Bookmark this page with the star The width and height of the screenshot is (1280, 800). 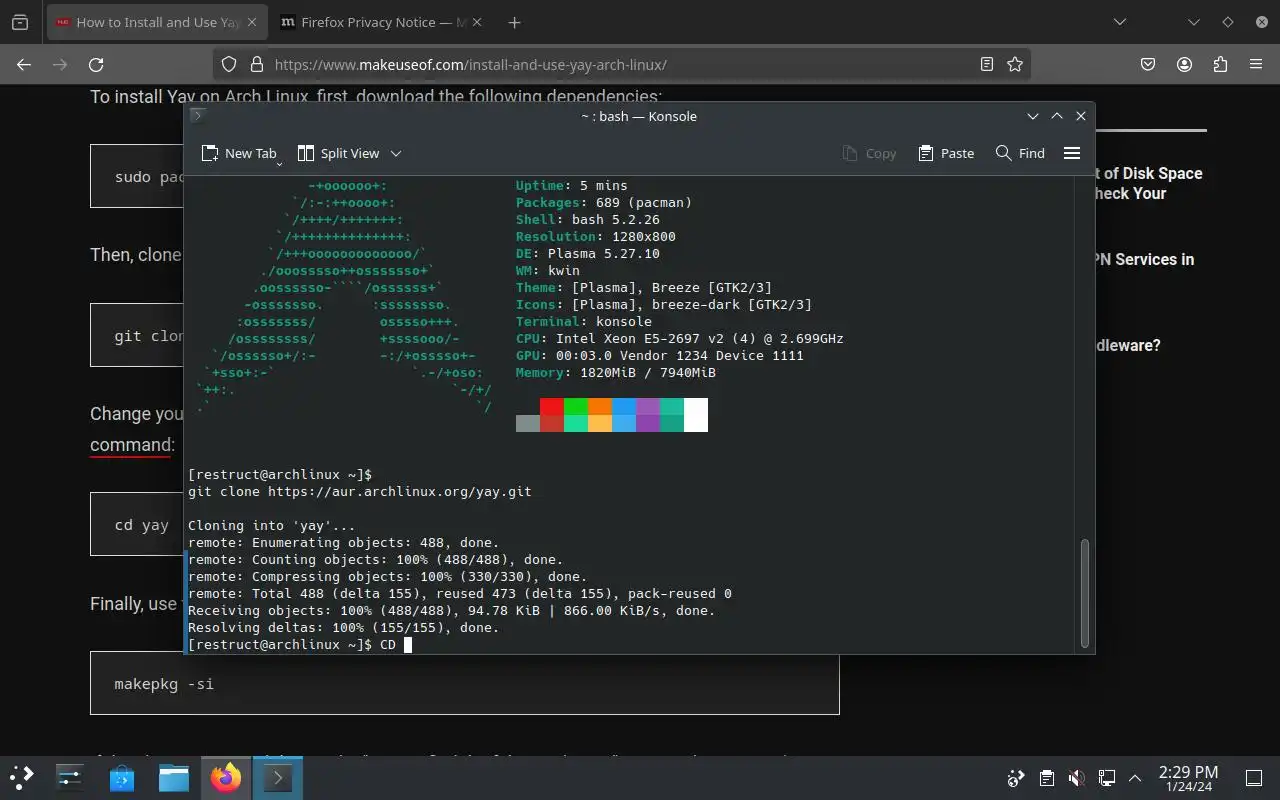point(1015,64)
